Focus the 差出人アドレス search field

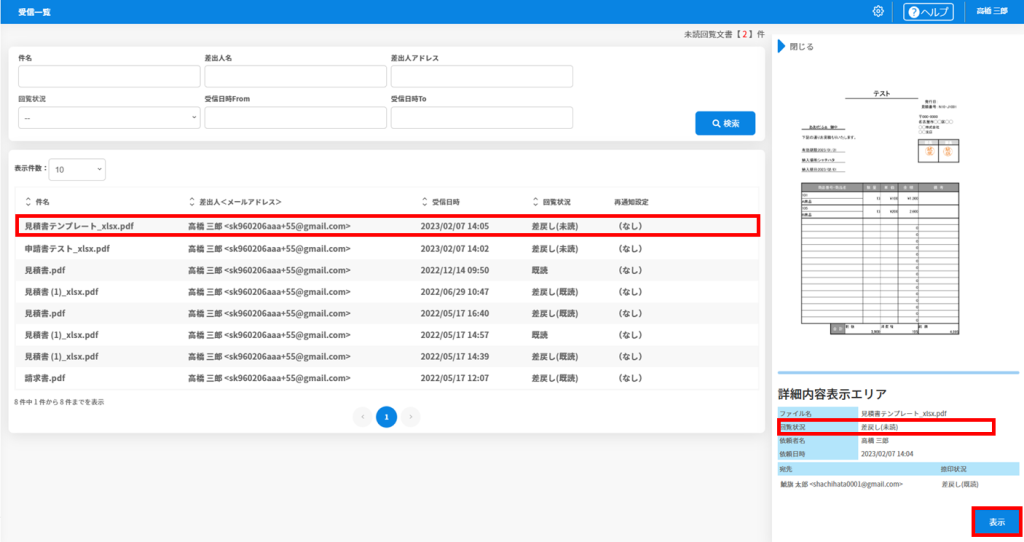click(482, 76)
